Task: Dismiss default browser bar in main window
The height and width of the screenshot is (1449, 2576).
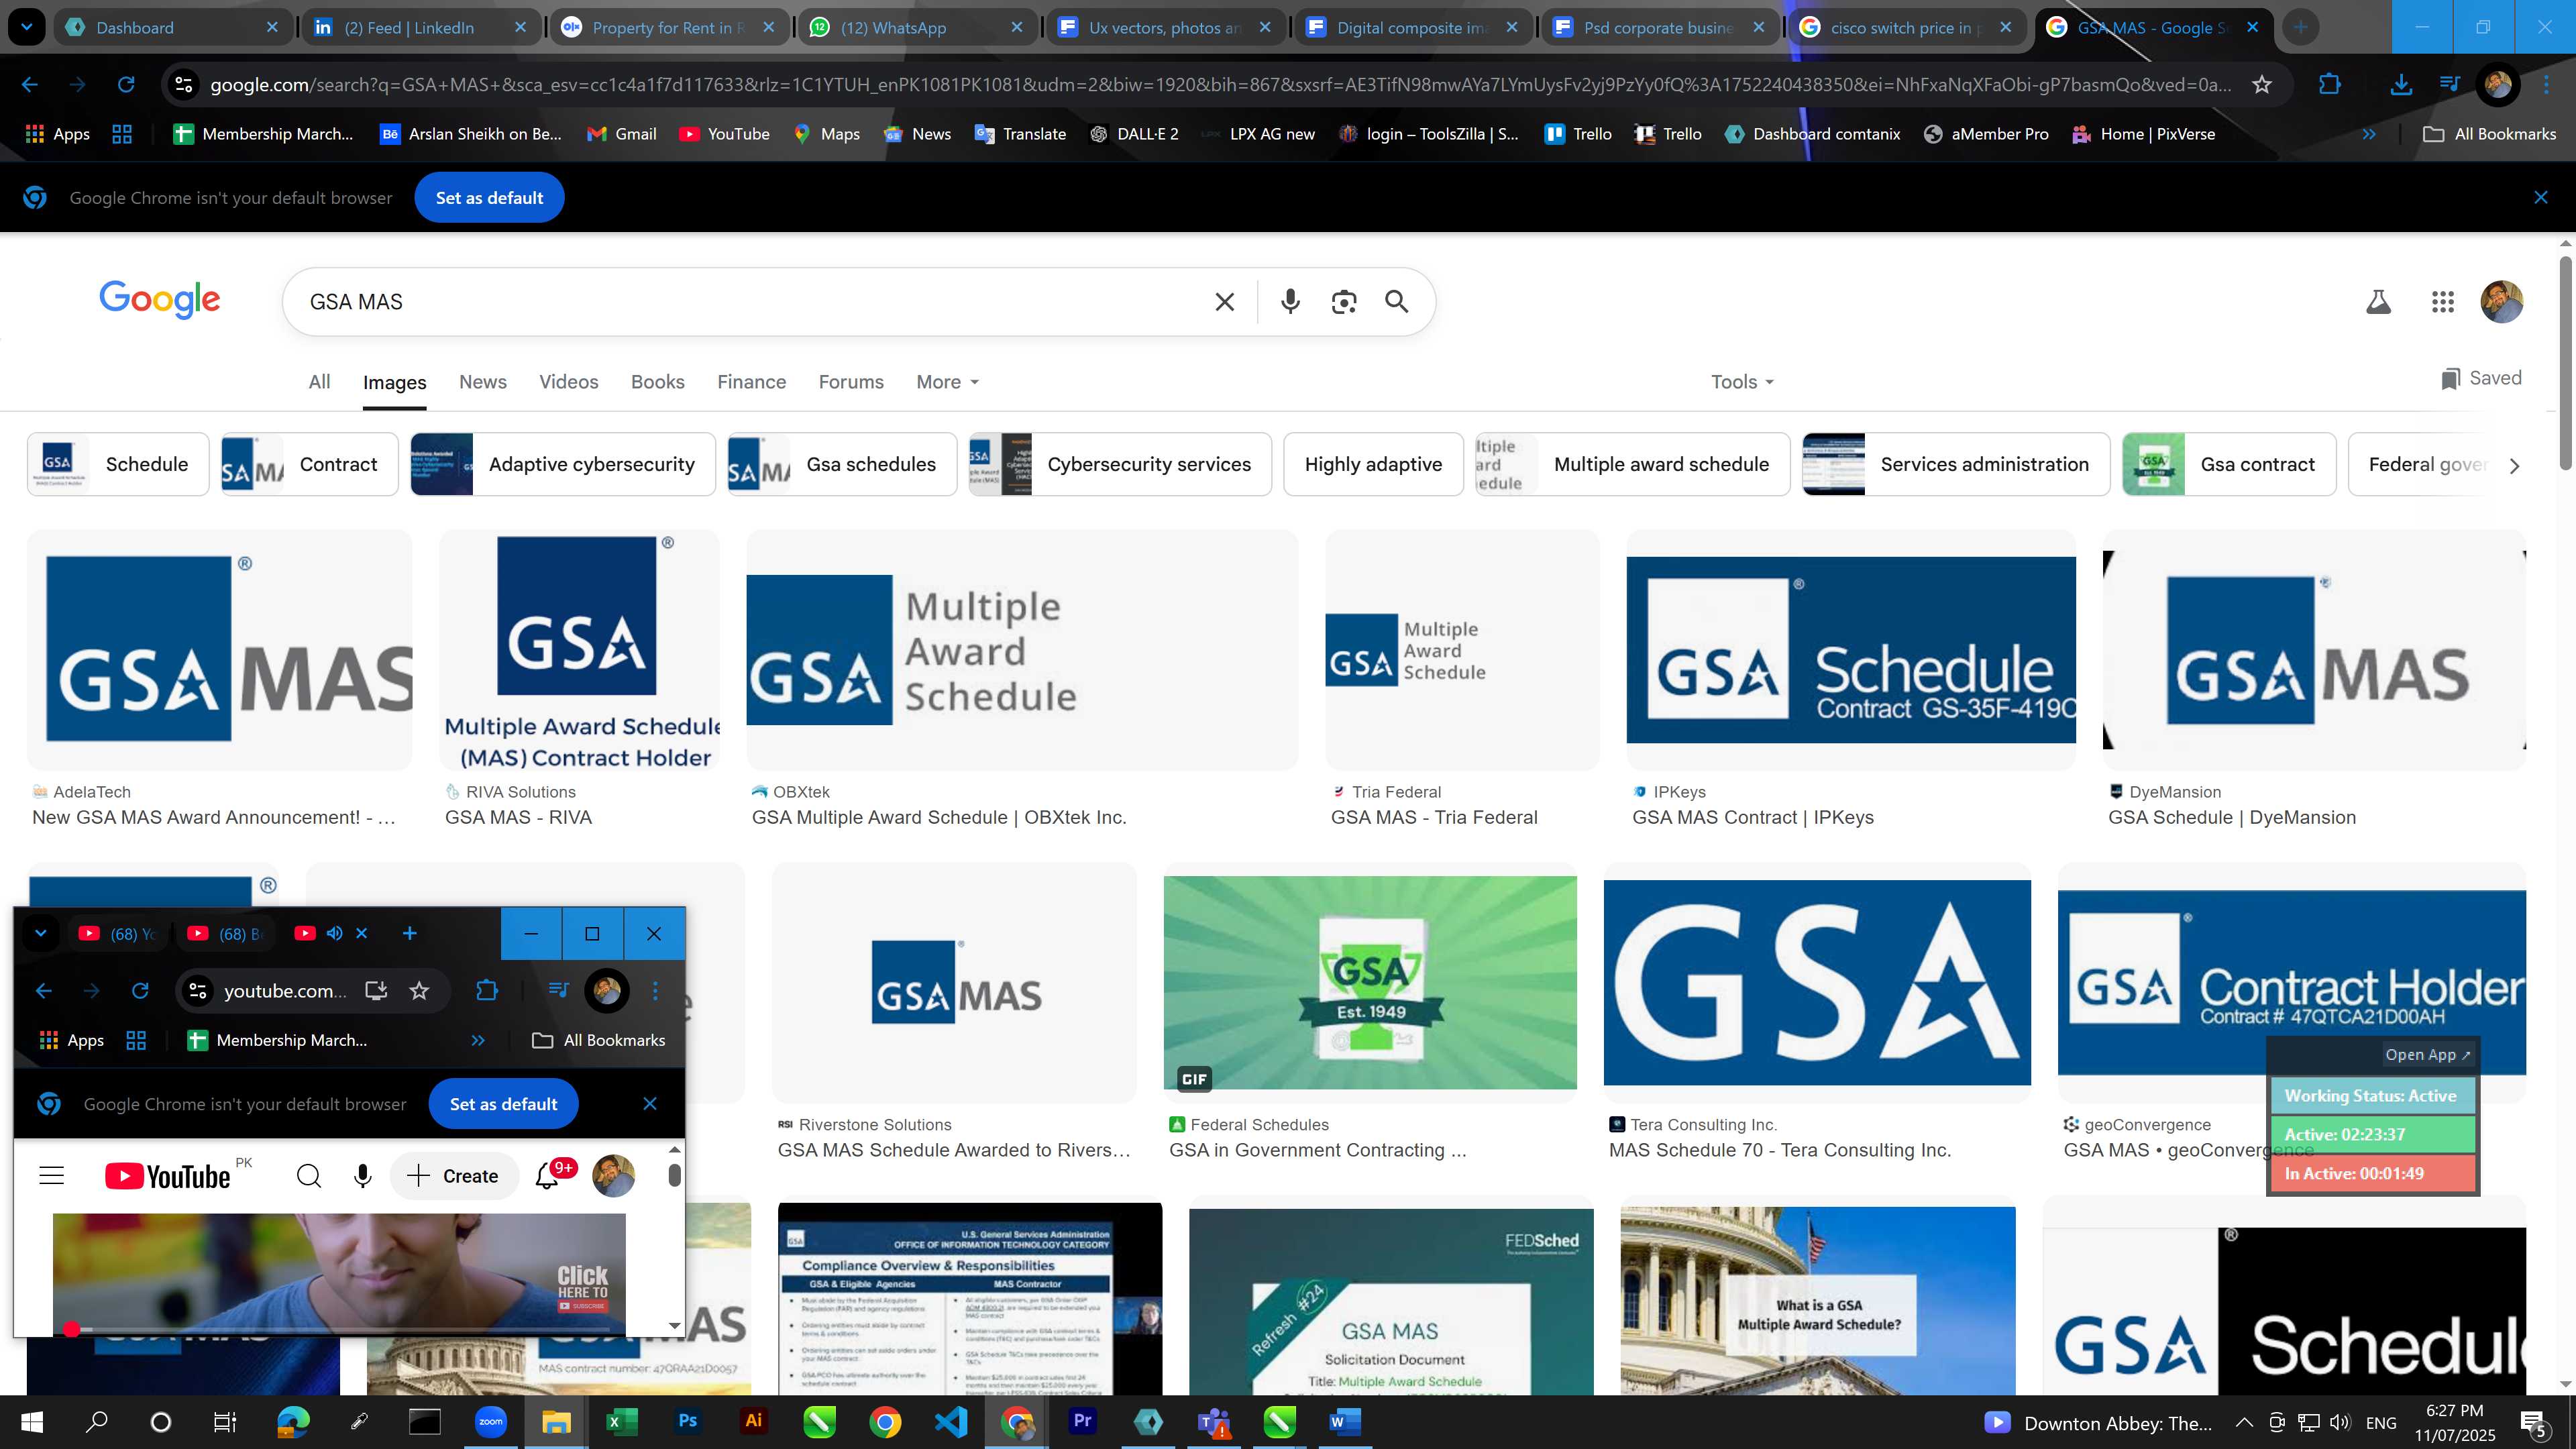Action: 2541,198
